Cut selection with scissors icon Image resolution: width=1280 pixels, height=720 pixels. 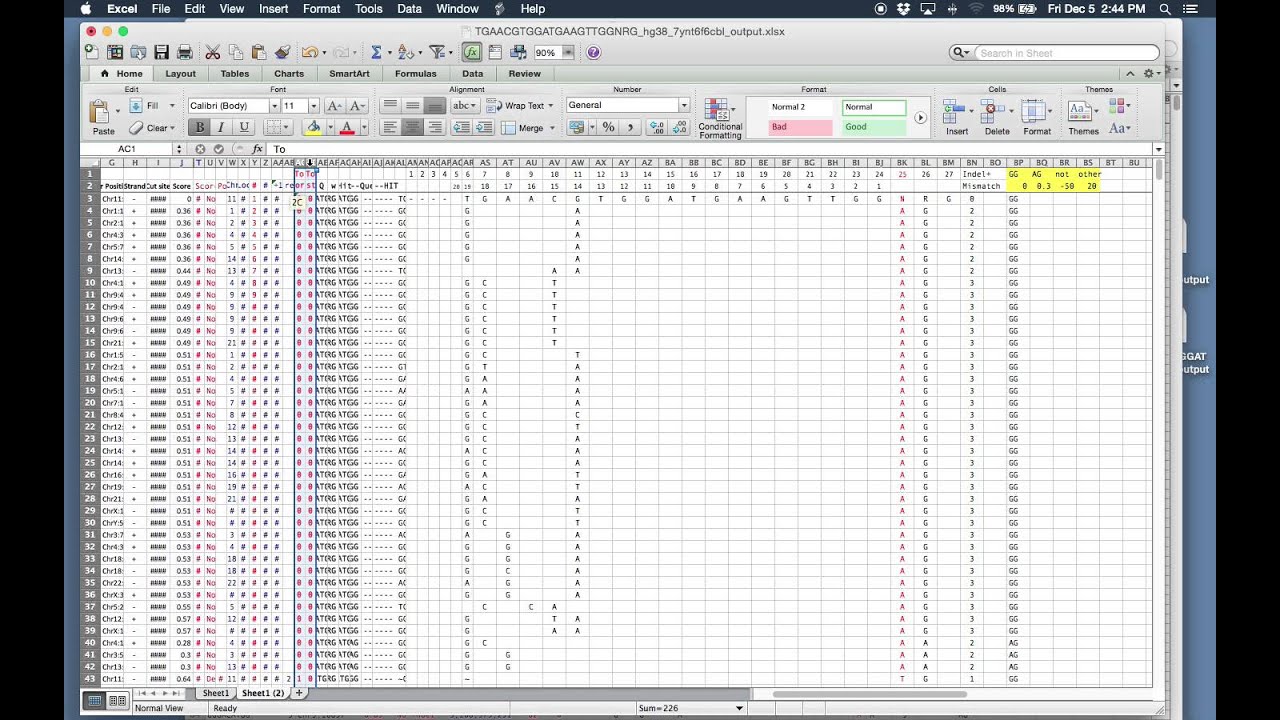[x=212, y=52]
